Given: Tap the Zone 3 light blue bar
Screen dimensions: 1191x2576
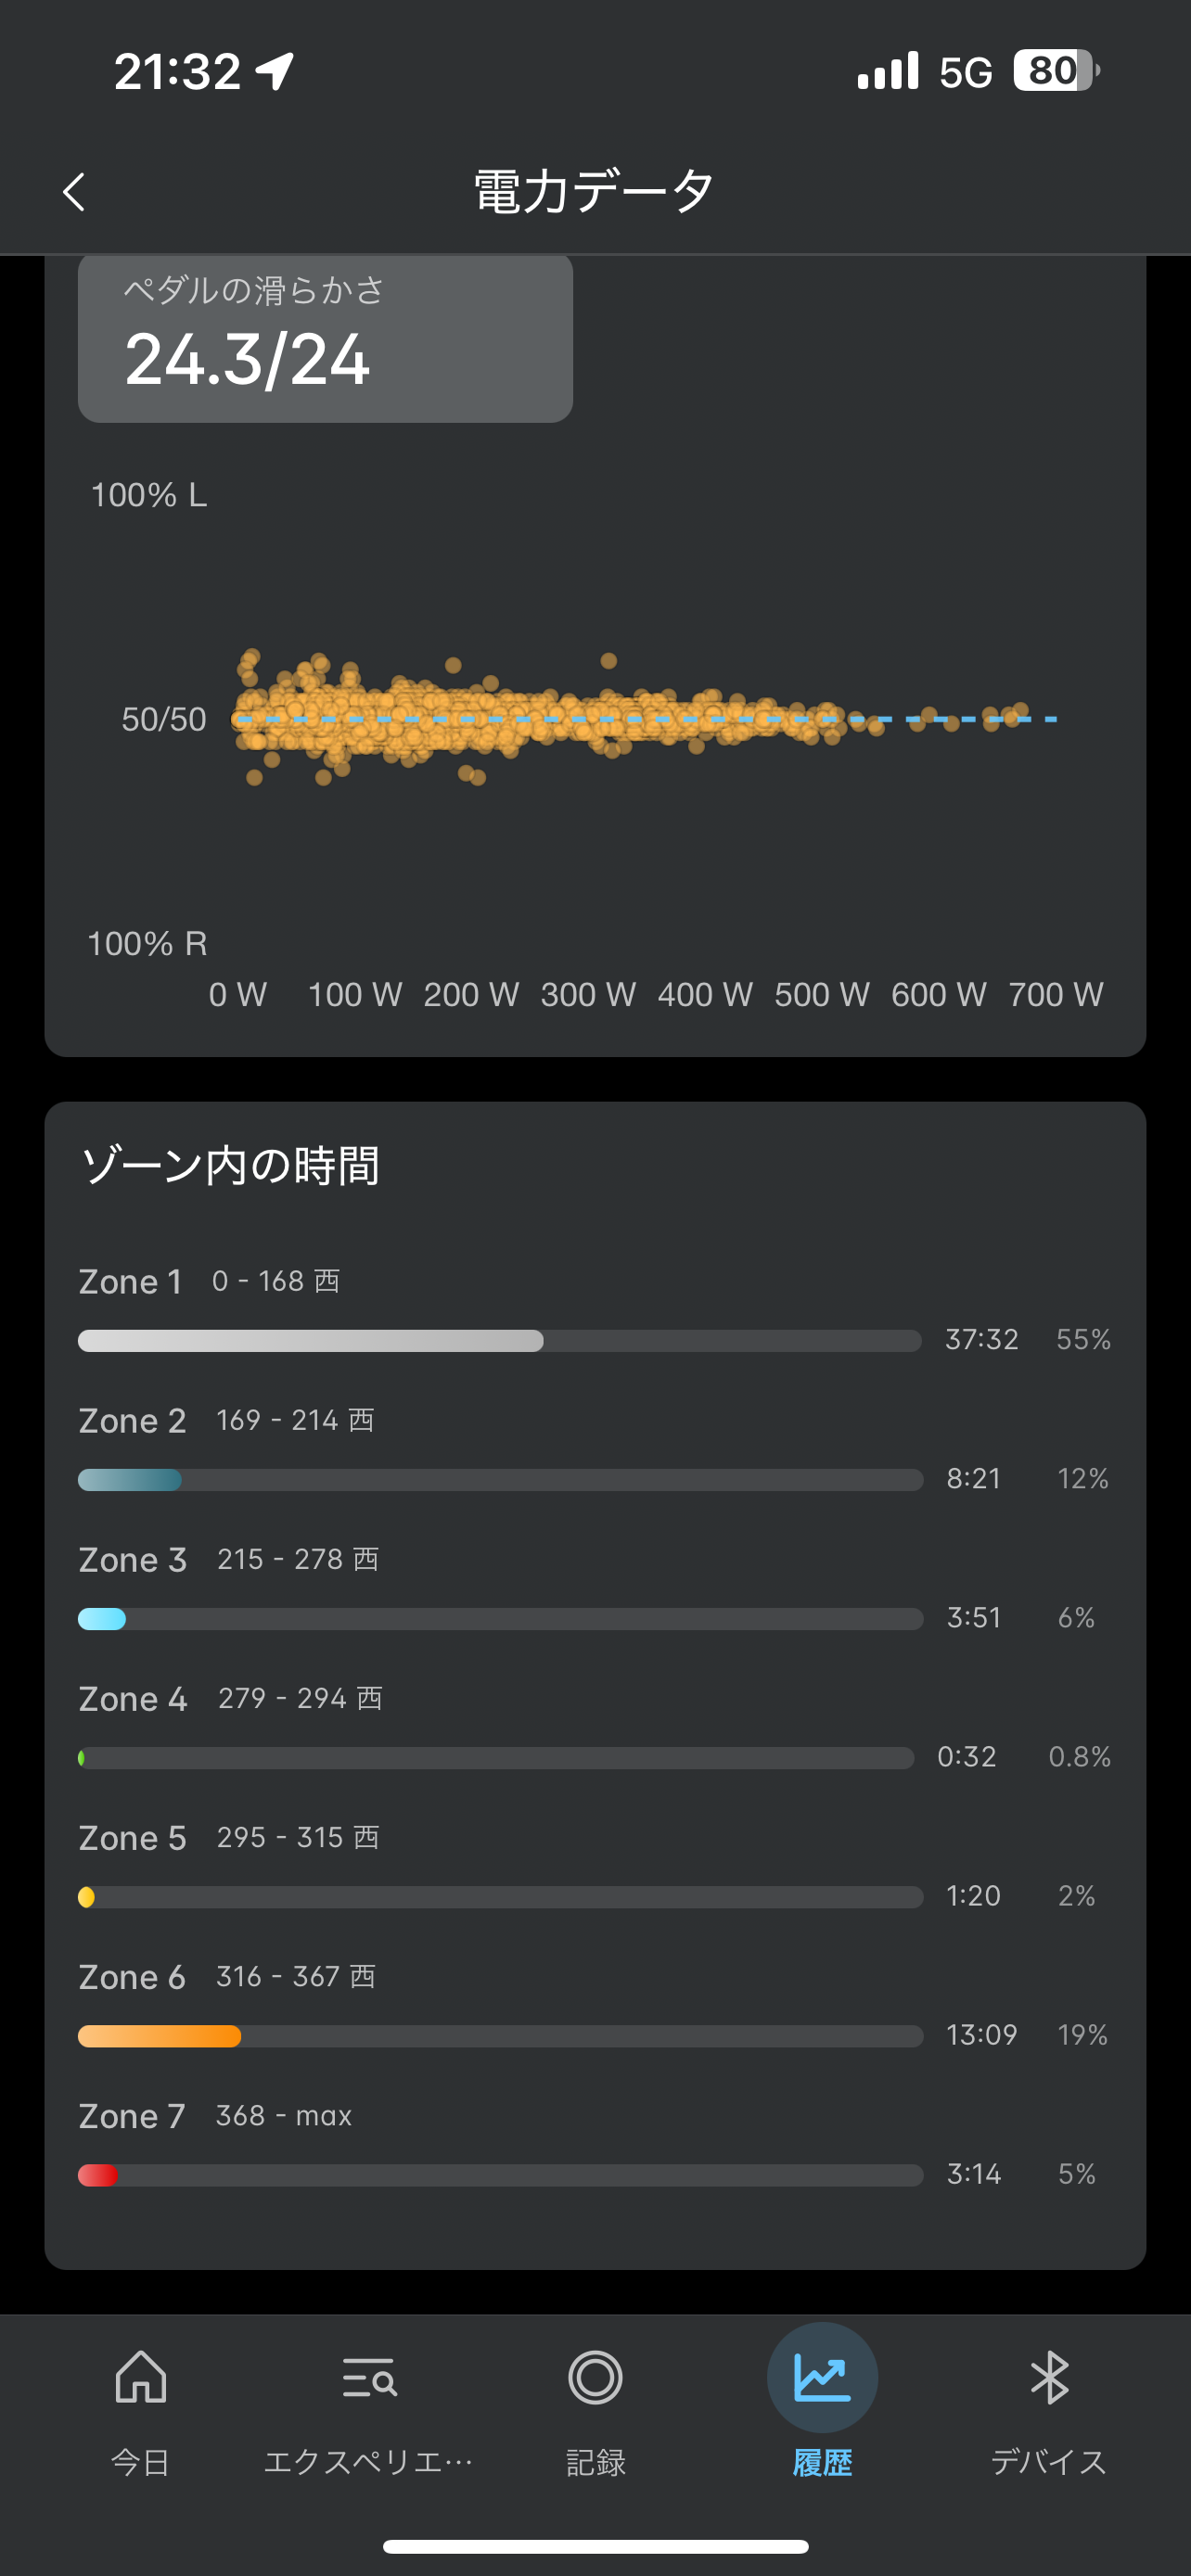Looking at the screenshot, I should (x=102, y=1619).
